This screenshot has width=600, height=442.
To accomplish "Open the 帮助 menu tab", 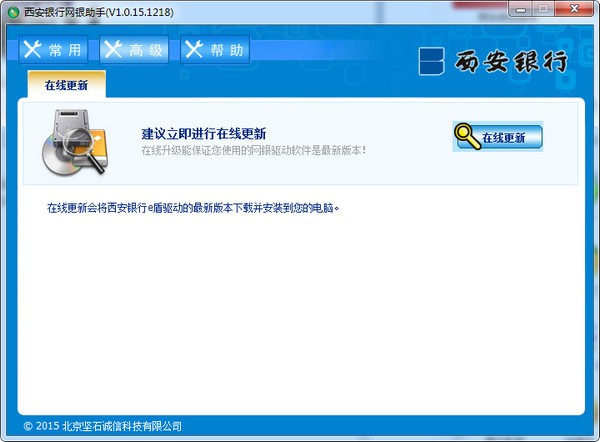I will (x=215, y=50).
